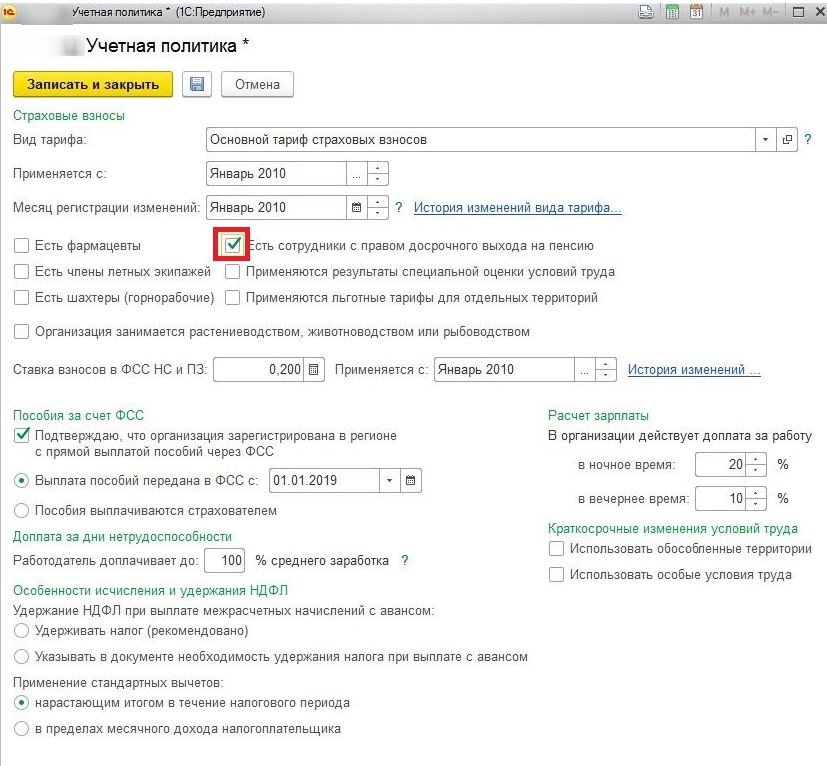Open calendar picker for 01.01.2019 date field

tap(410, 481)
